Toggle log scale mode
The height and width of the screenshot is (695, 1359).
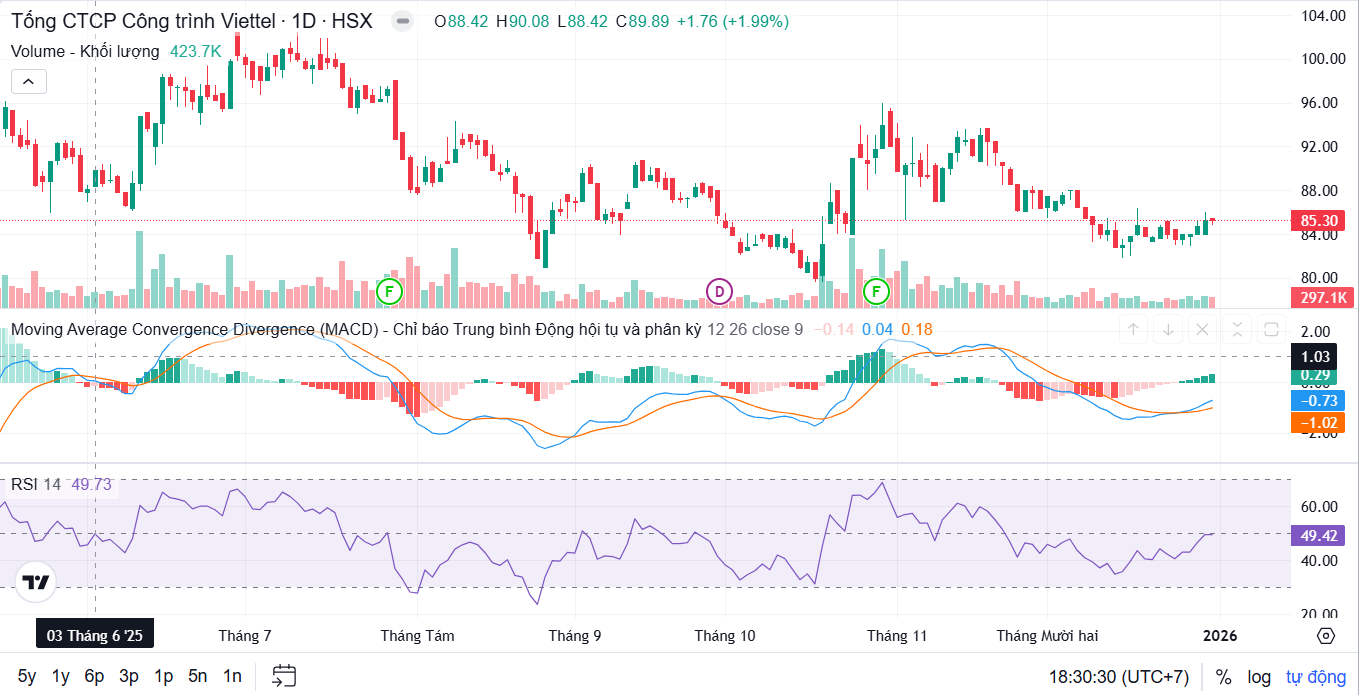point(1259,677)
